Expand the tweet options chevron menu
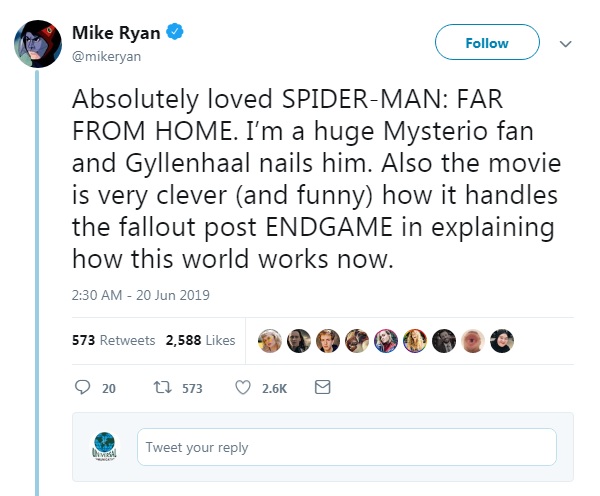Screen dimensions: 600x496 pyautogui.click(x=565, y=44)
